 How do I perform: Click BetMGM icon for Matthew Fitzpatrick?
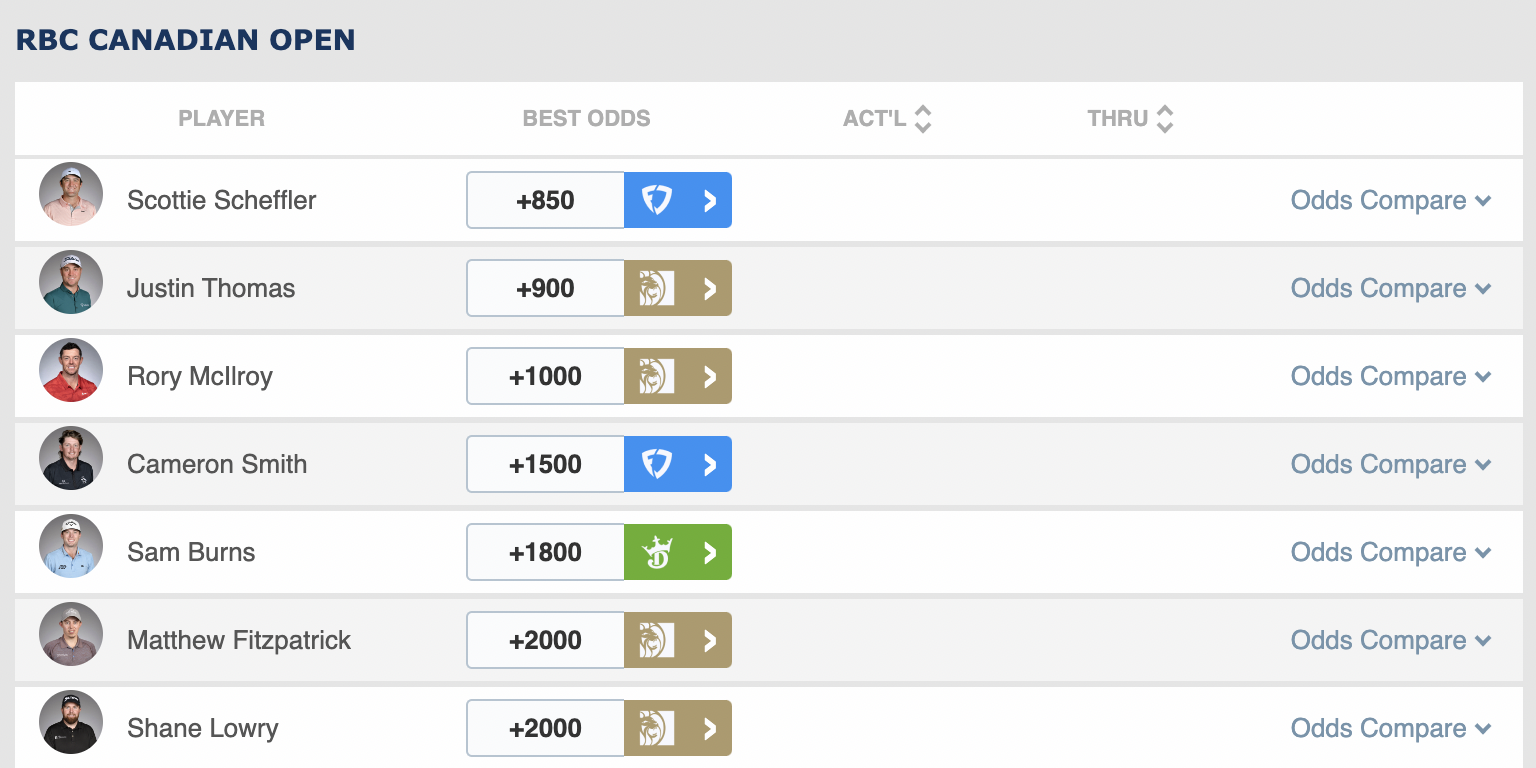tap(656, 640)
